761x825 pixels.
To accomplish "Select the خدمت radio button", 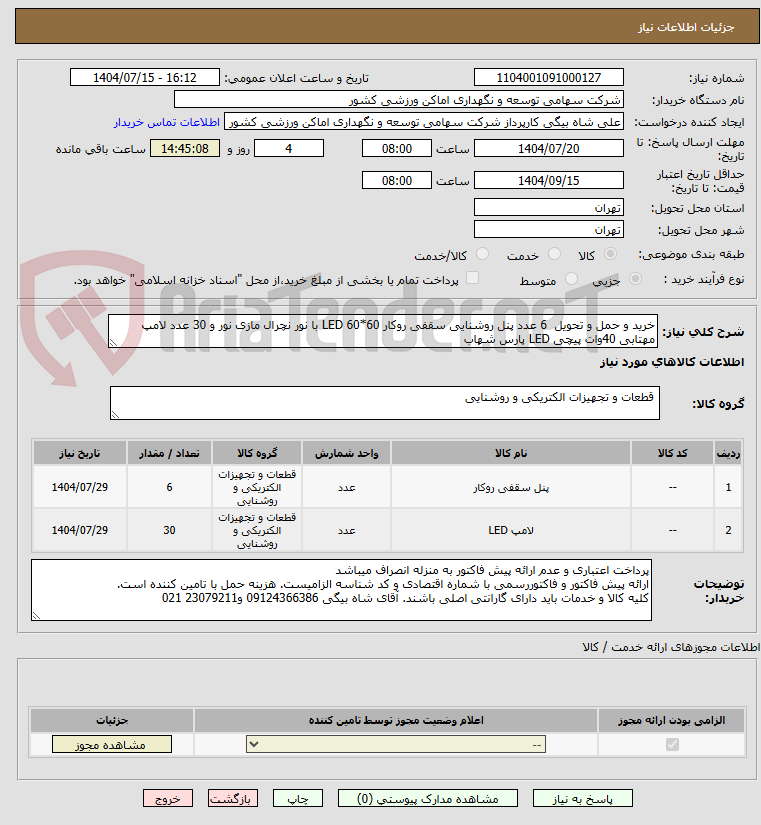I will pos(554,254).
